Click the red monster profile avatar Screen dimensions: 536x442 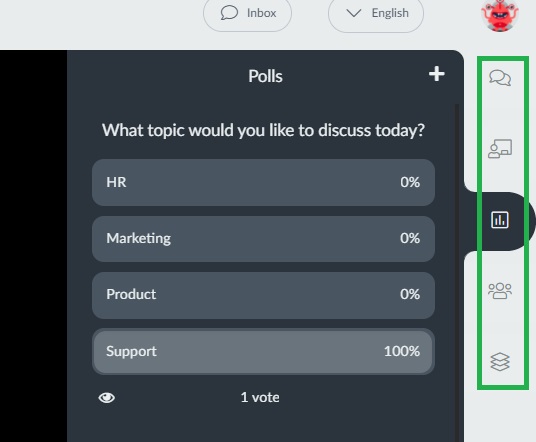click(499, 15)
